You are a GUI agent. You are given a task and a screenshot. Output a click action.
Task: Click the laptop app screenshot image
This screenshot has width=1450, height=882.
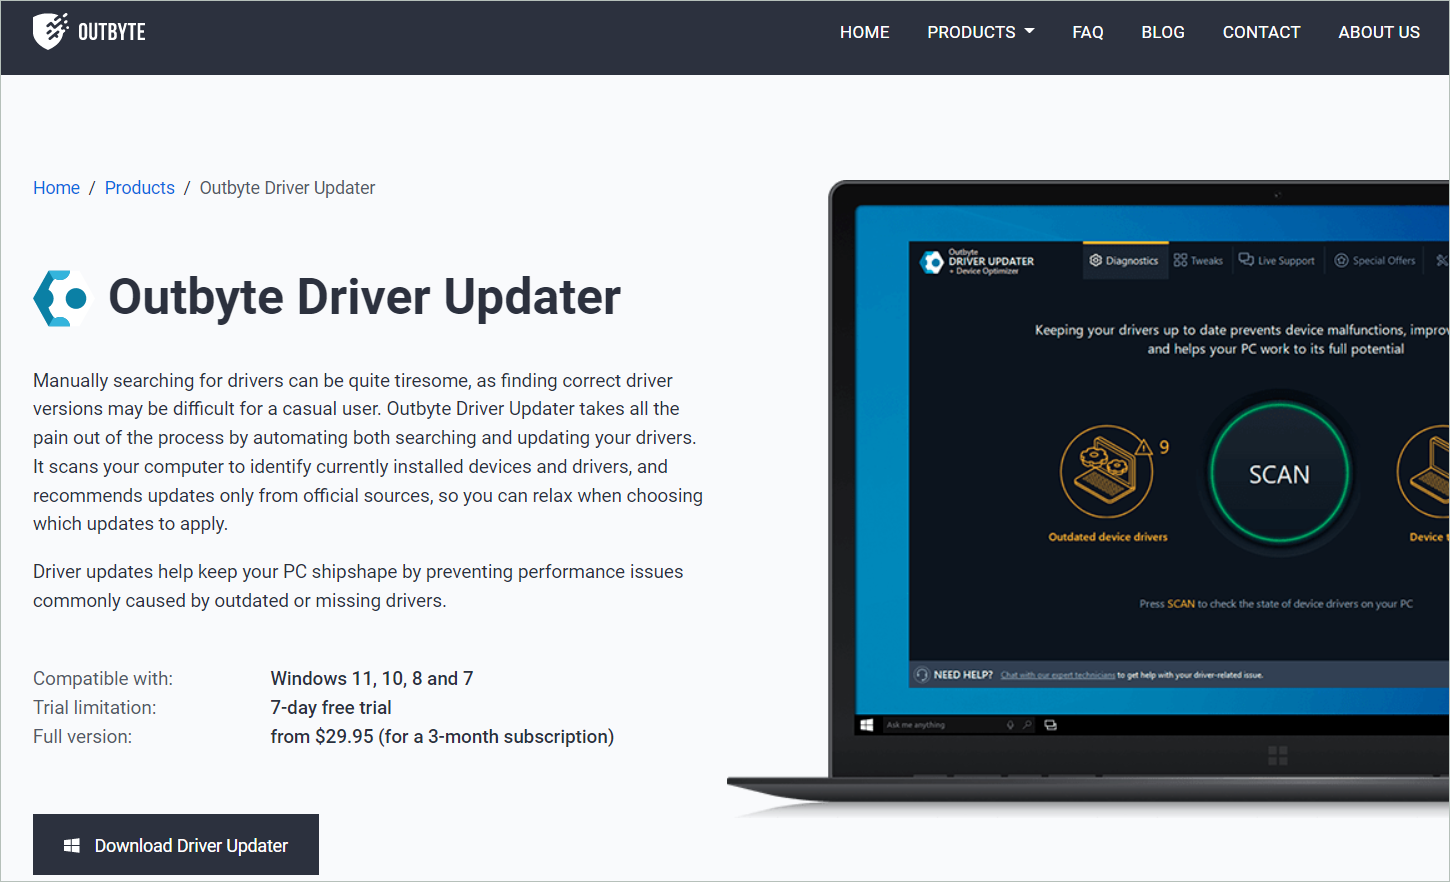(x=1088, y=498)
